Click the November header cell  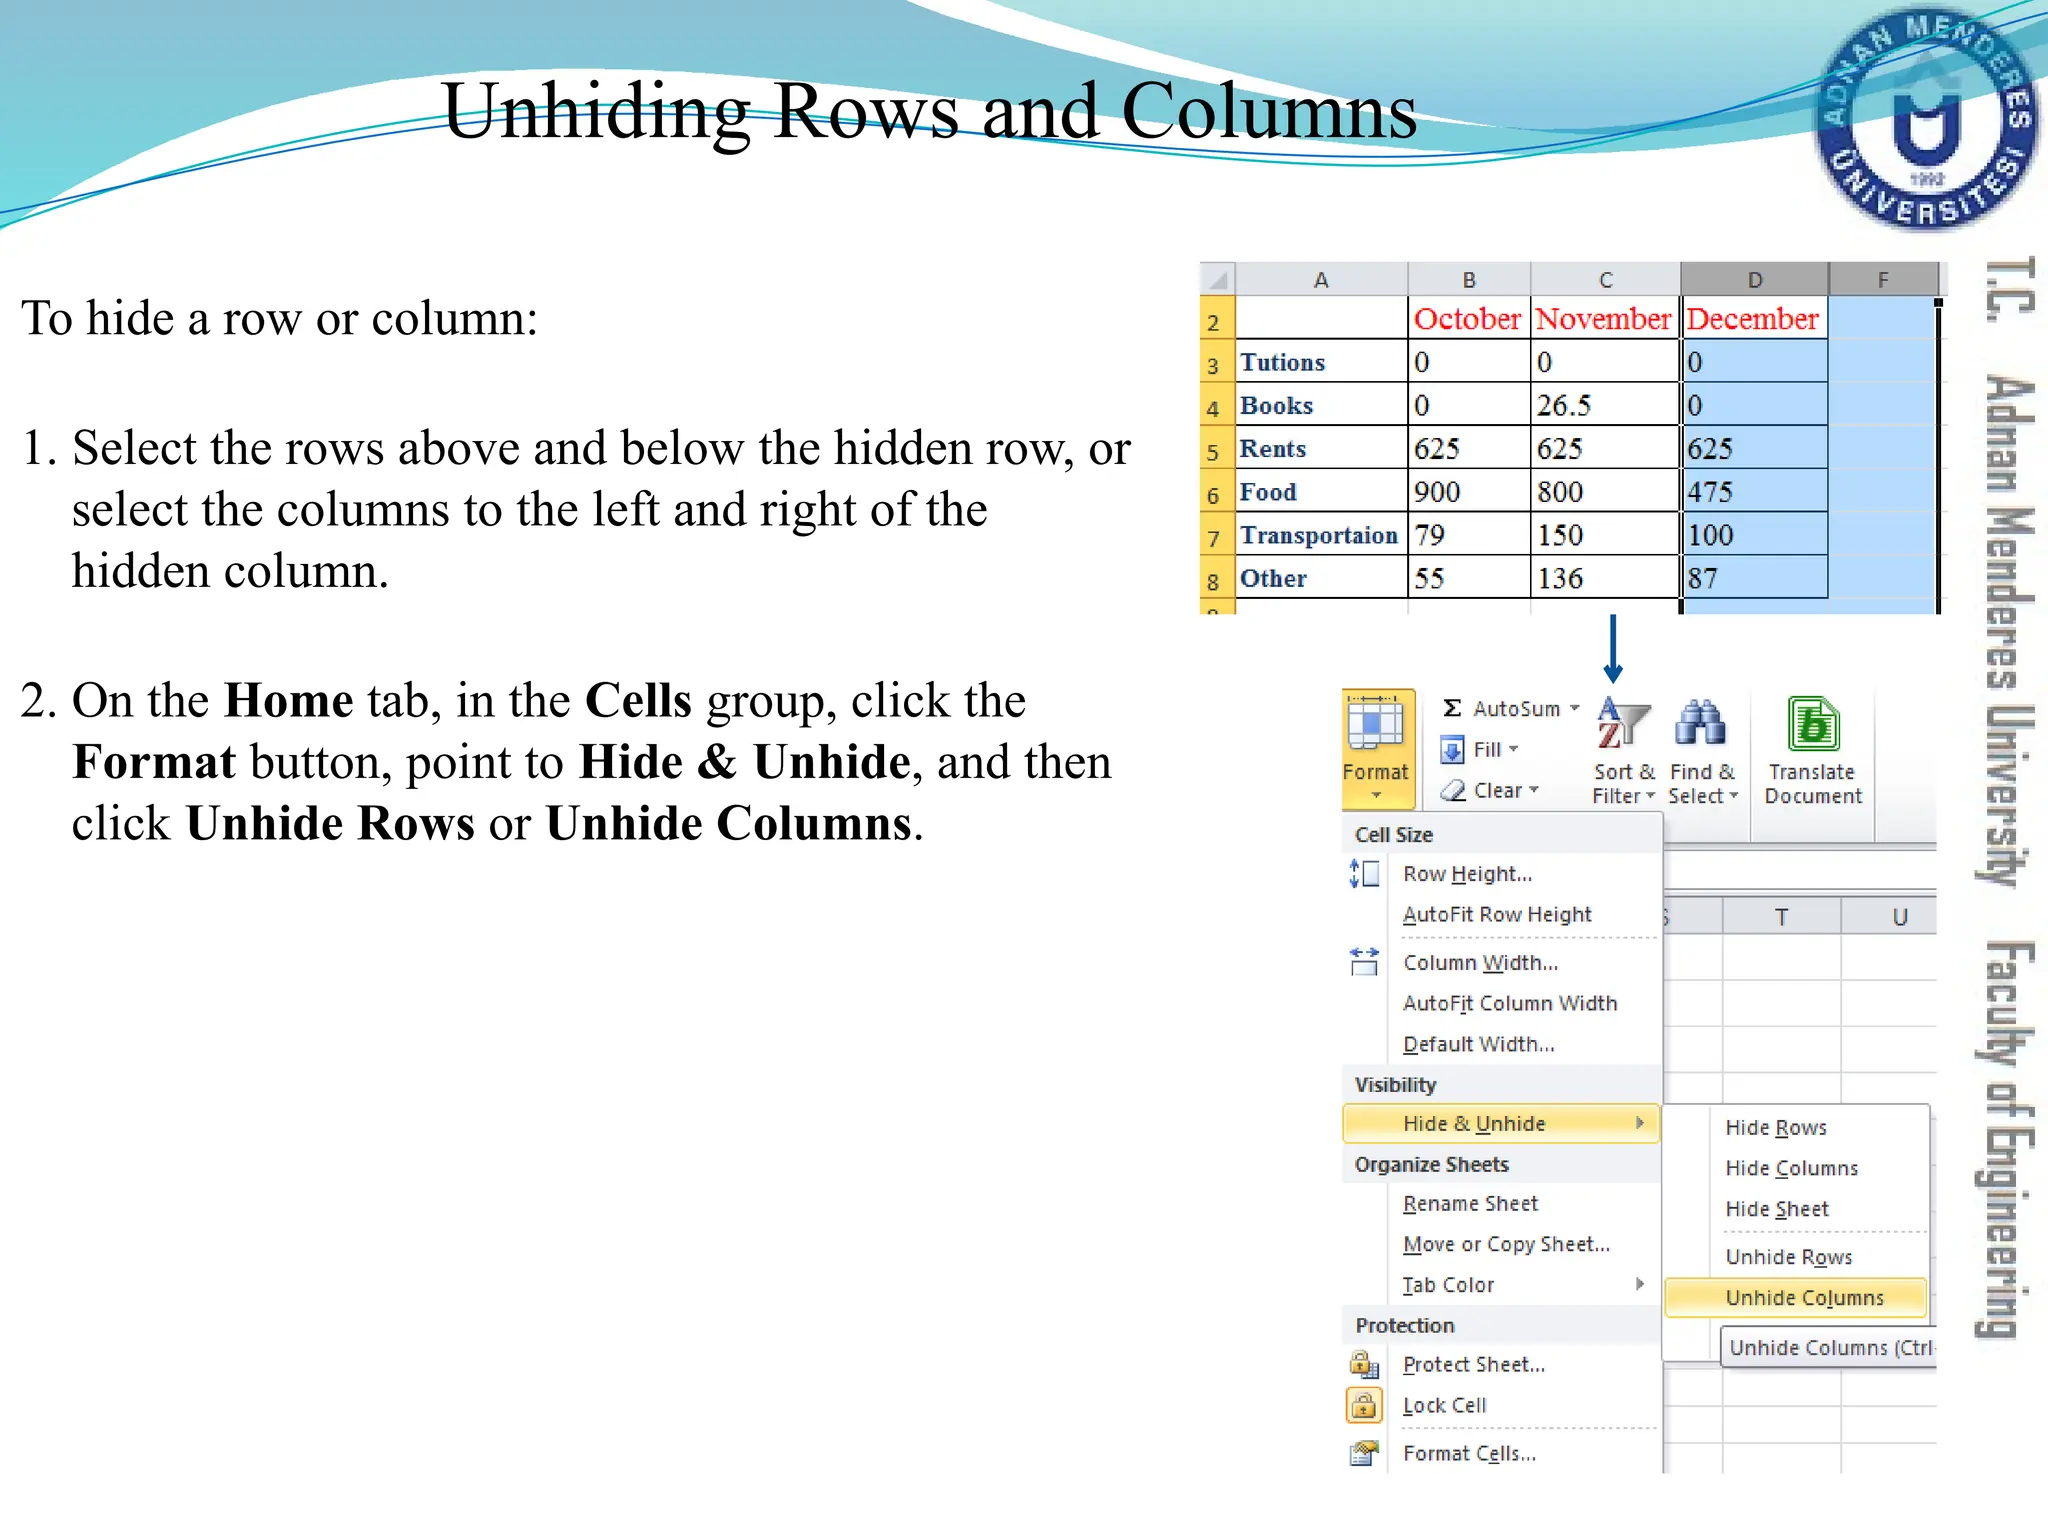(x=1605, y=318)
